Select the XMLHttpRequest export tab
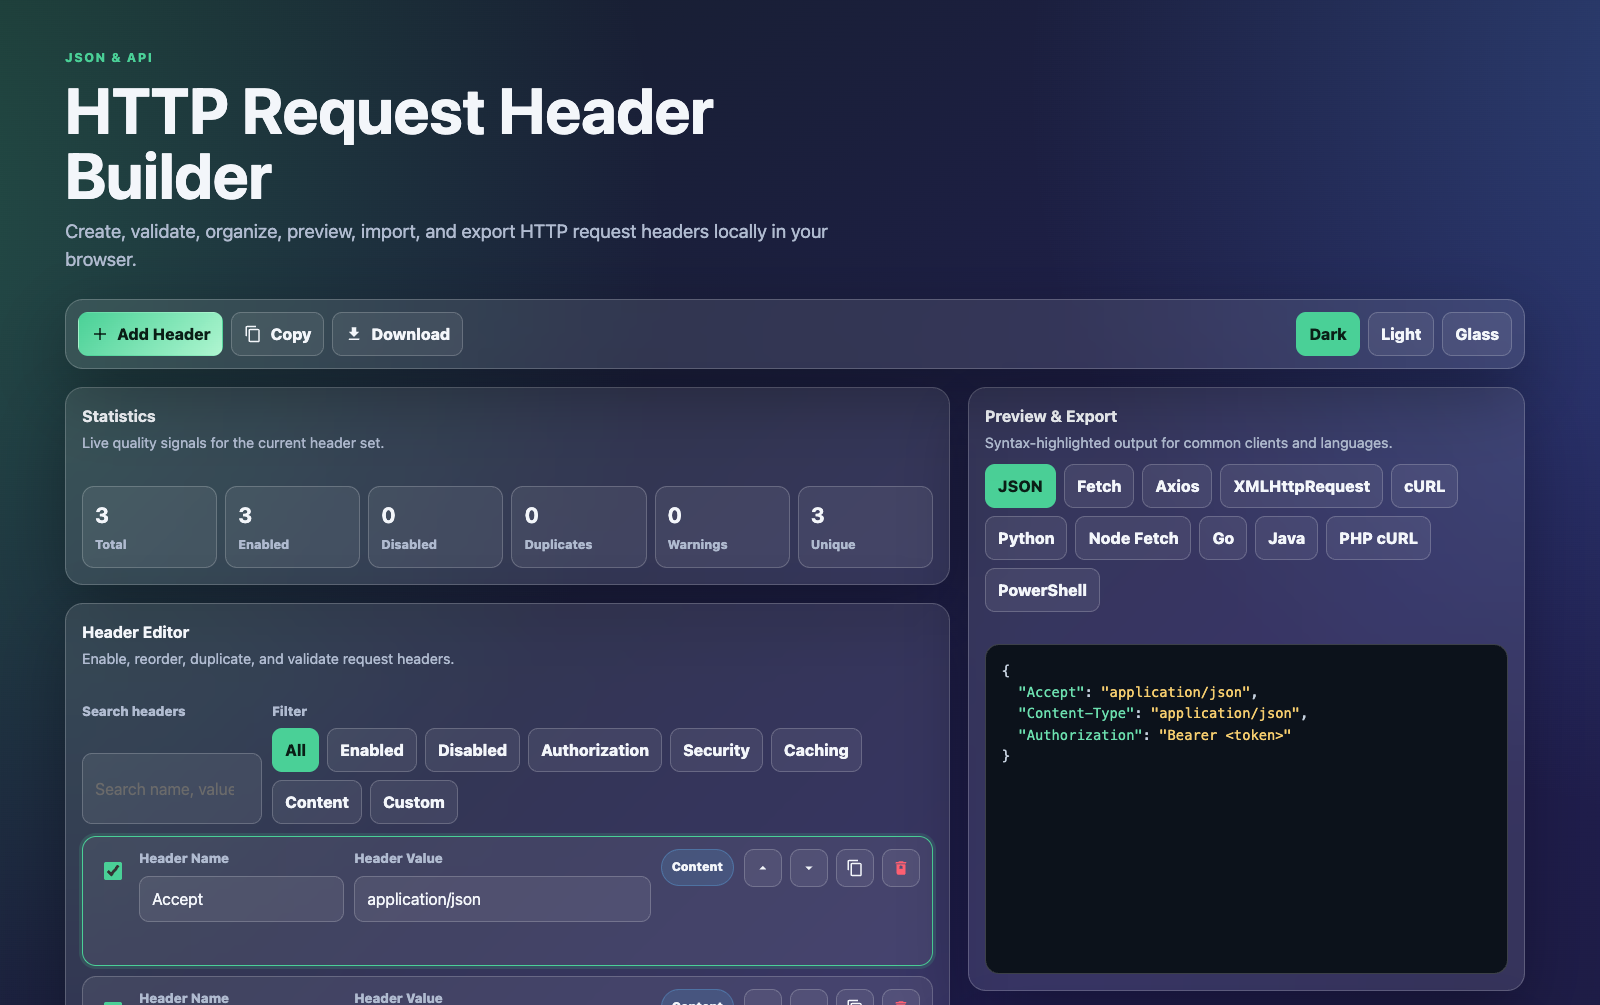 click(1301, 486)
